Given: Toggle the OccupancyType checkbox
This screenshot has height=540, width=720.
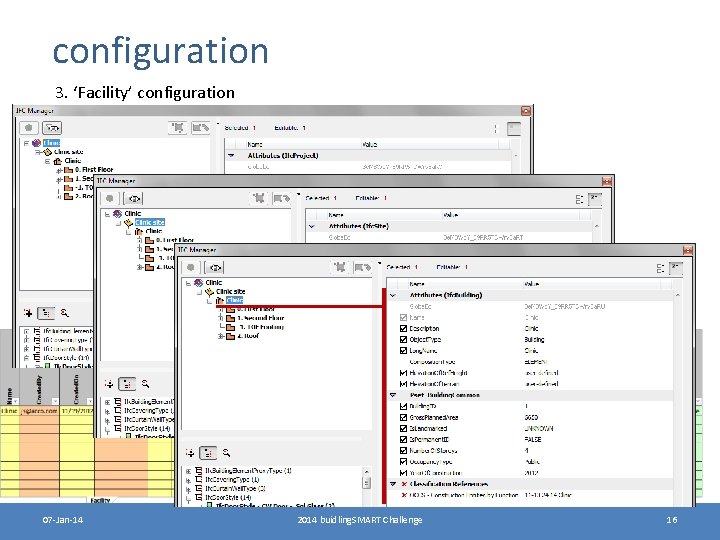Looking at the screenshot, I should (x=403, y=461).
